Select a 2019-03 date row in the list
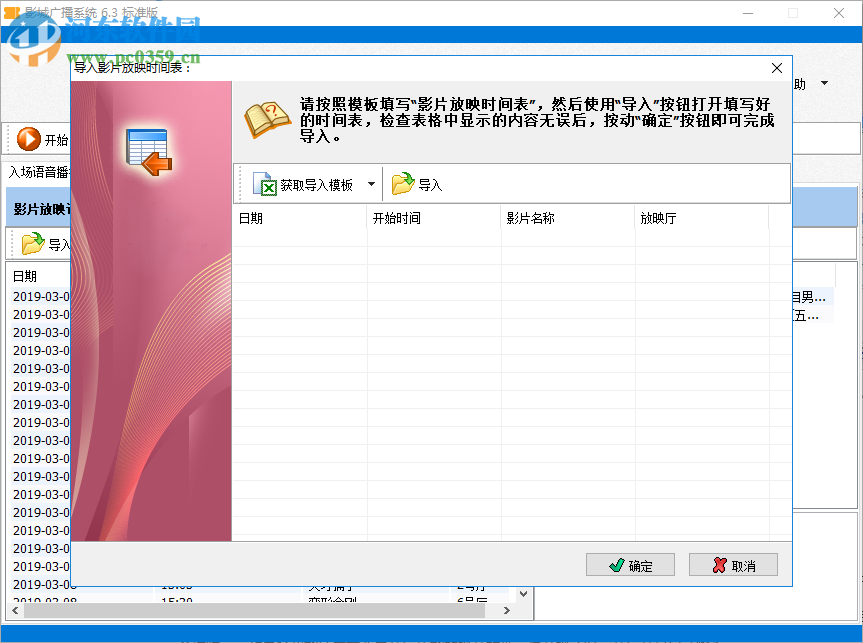863x643 pixels. click(x=40, y=296)
